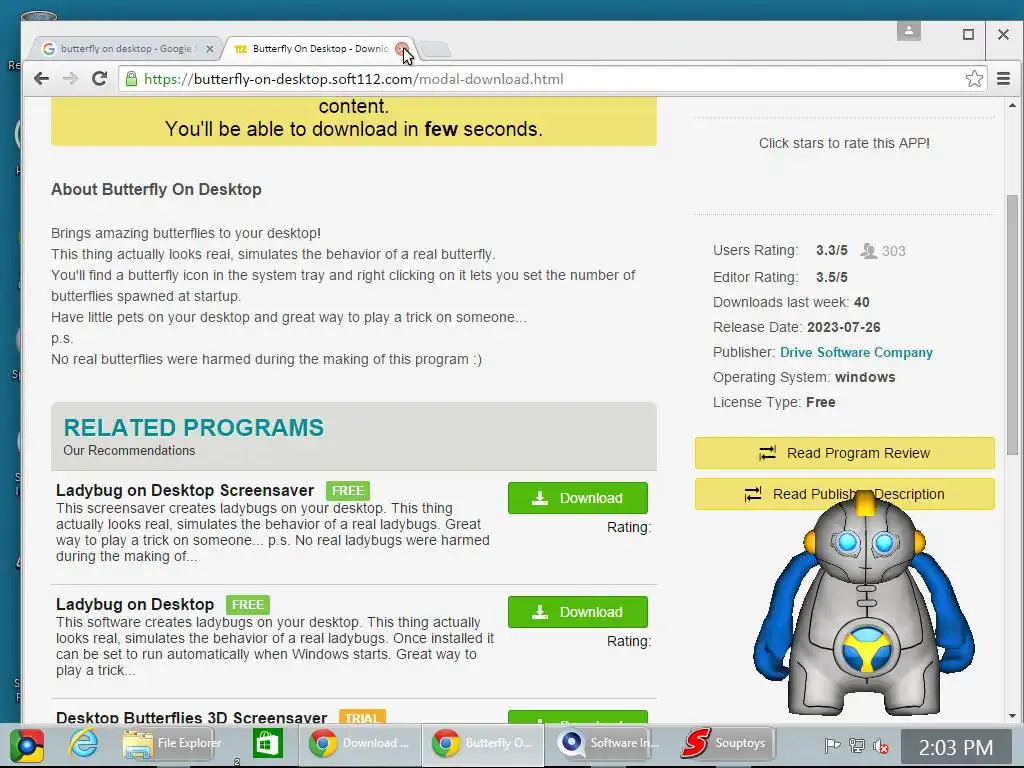1024x768 pixels.
Task: Follow the Drive Software Company publisher link
Action: pyautogui.click(x=856, y=353)
